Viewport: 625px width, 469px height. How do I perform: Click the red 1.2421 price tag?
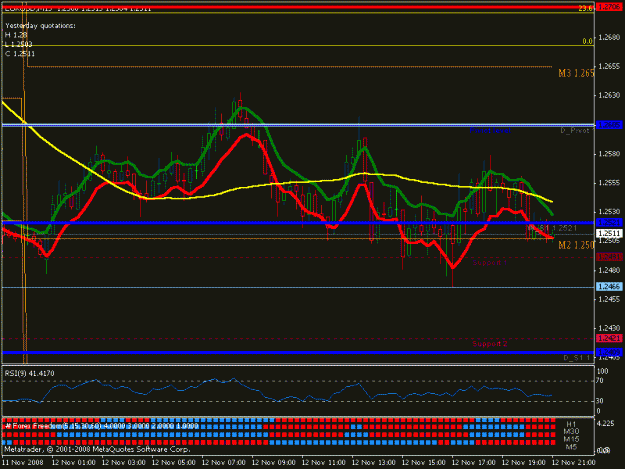(x=609, y=338)
